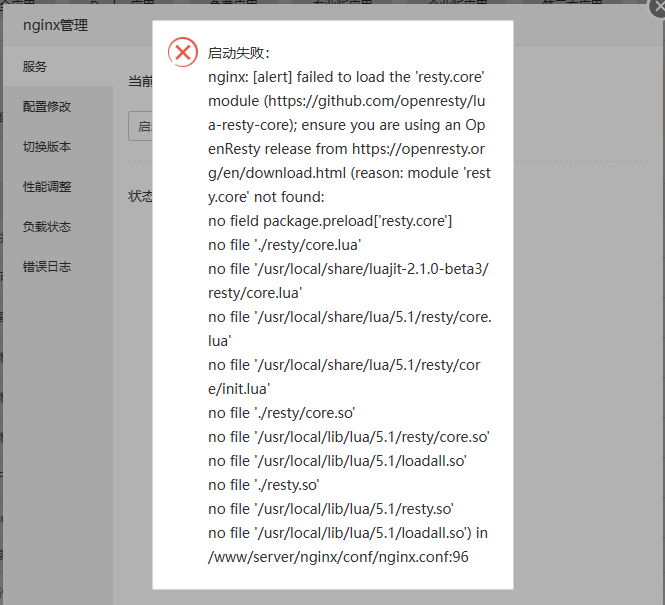The image size is (665, 605).
Task: Close the nginx管理 window with the X icon
Action: [658, 8]
